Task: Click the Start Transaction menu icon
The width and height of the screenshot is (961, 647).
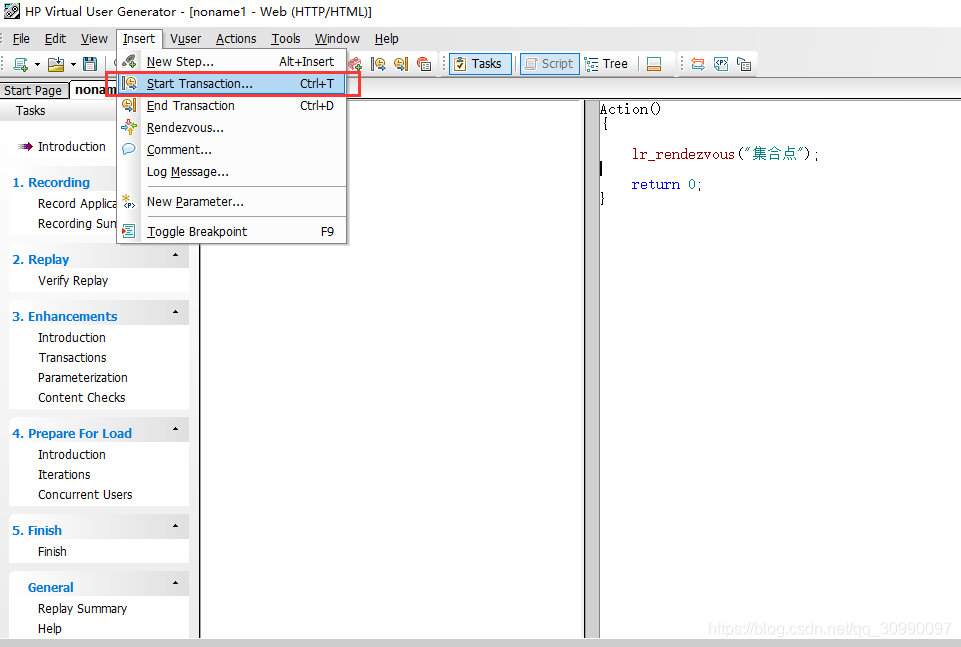Action: [x=129, y=83]
